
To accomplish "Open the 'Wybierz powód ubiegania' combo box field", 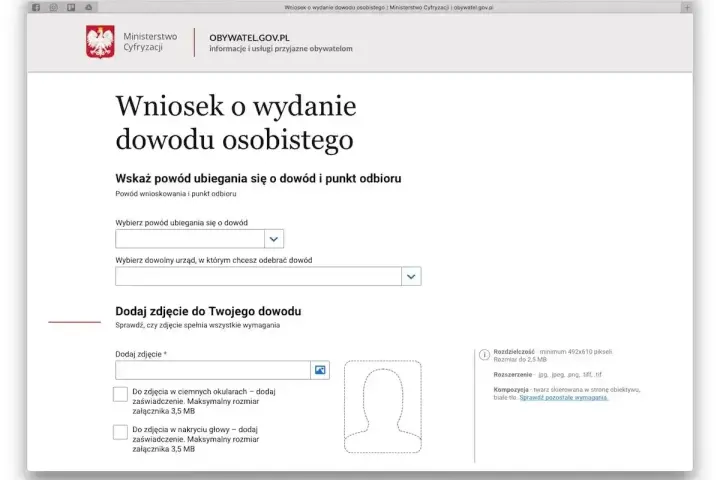I will [199, 239].
